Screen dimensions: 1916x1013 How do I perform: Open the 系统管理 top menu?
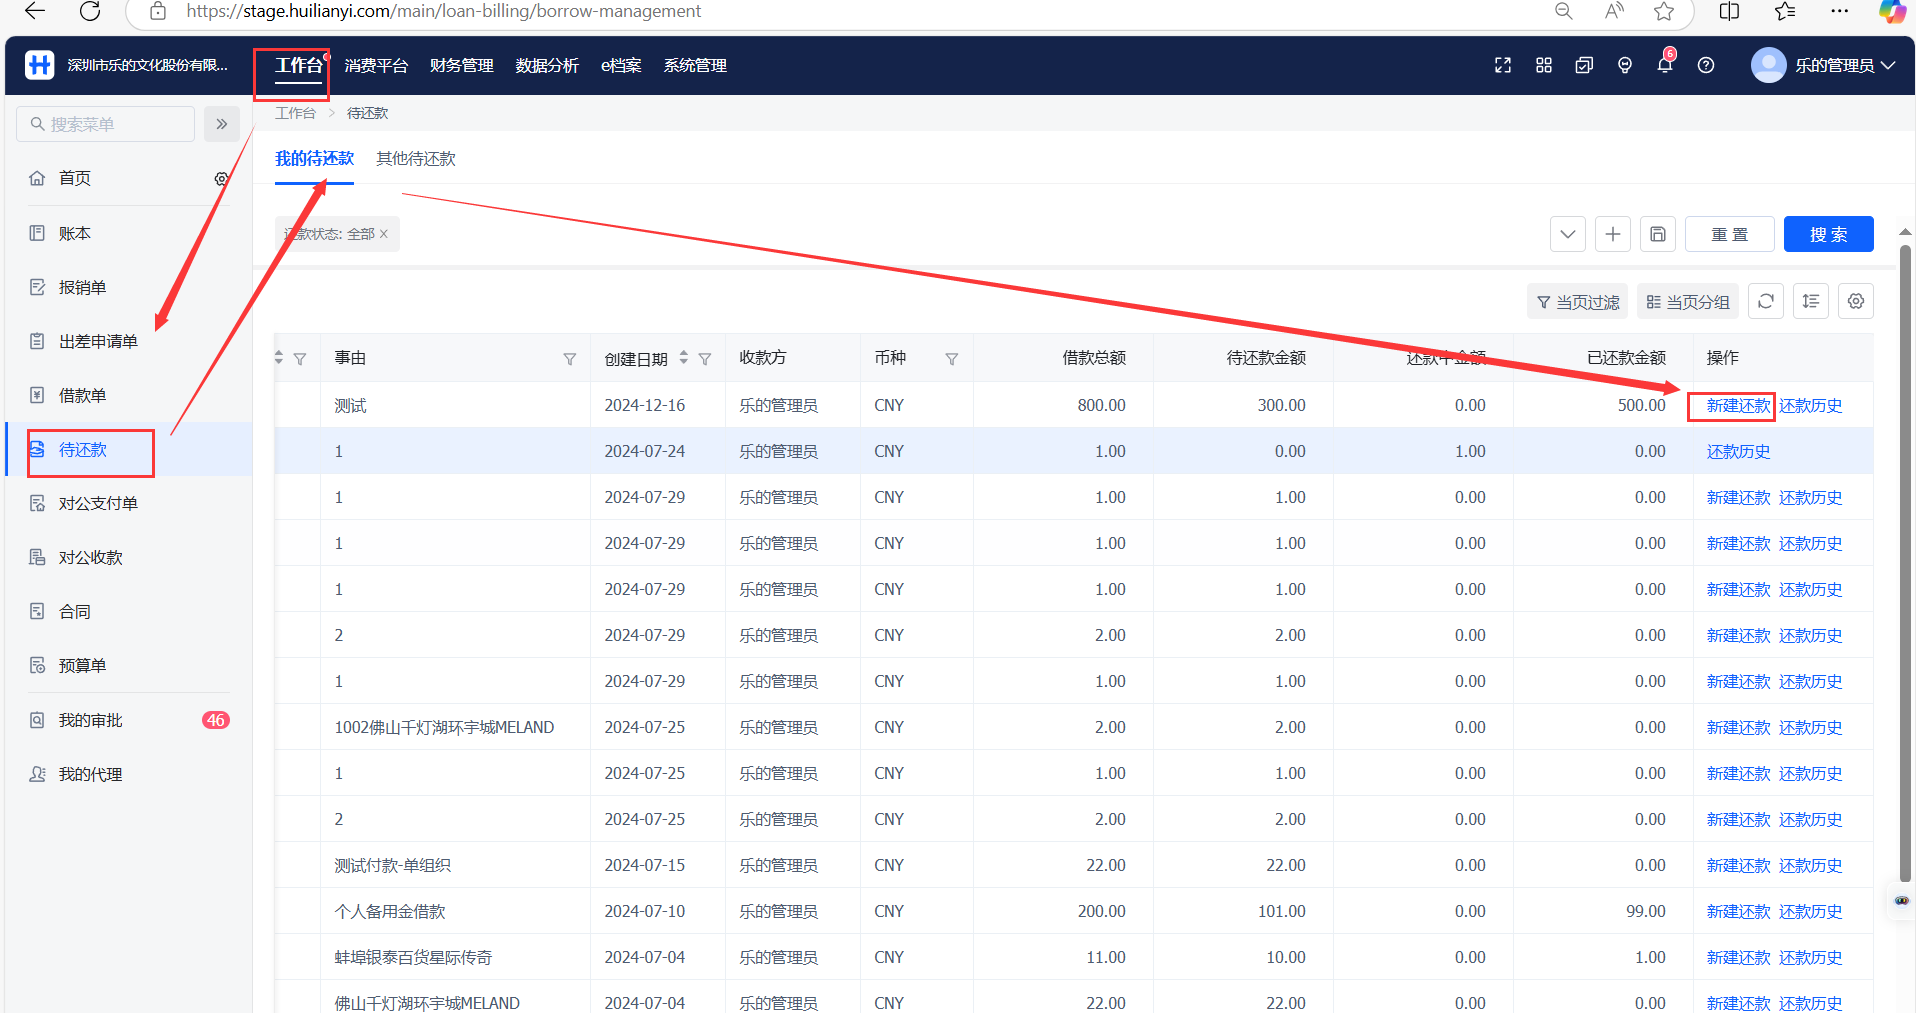click(695, 65)
